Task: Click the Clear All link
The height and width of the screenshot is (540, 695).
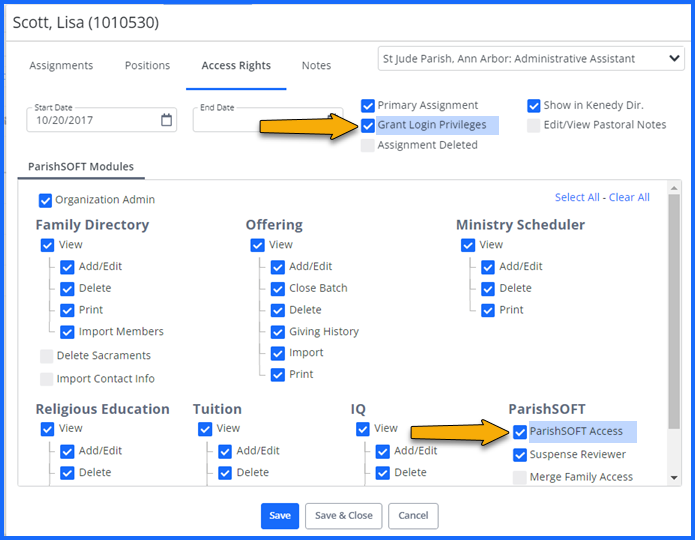Action: tap(629, 197)
